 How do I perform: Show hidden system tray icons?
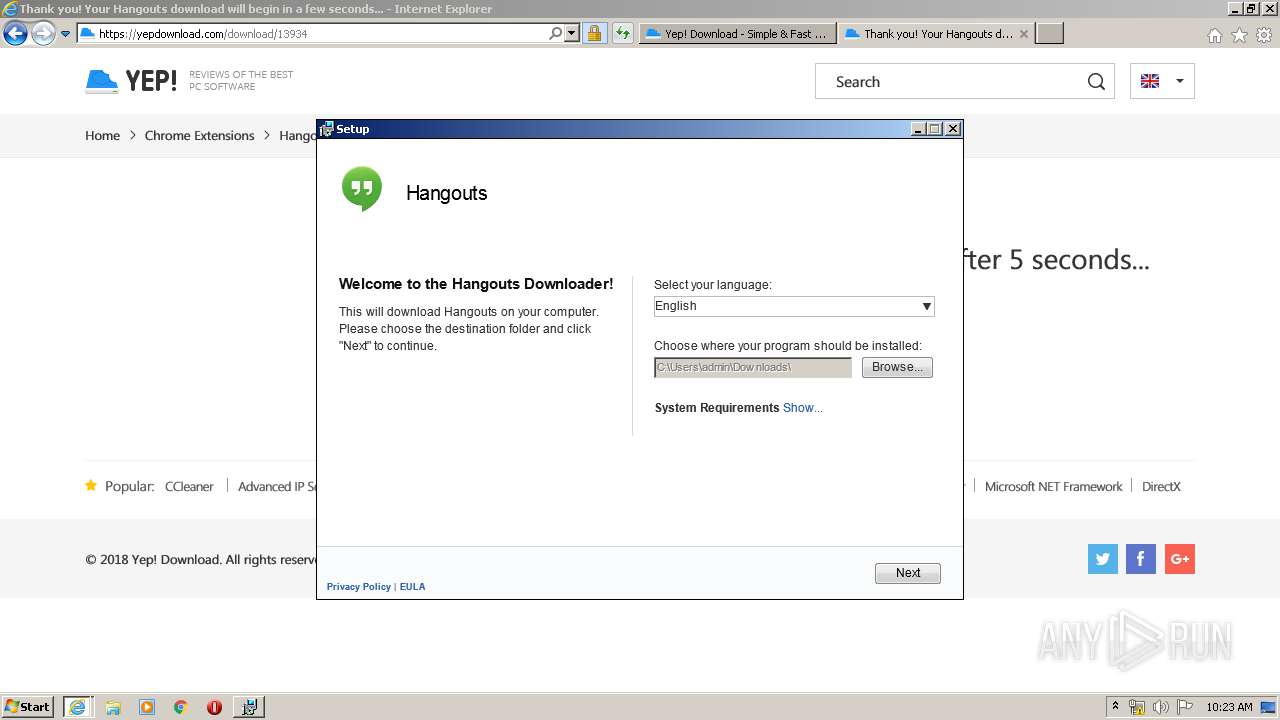pos(1115,707)
